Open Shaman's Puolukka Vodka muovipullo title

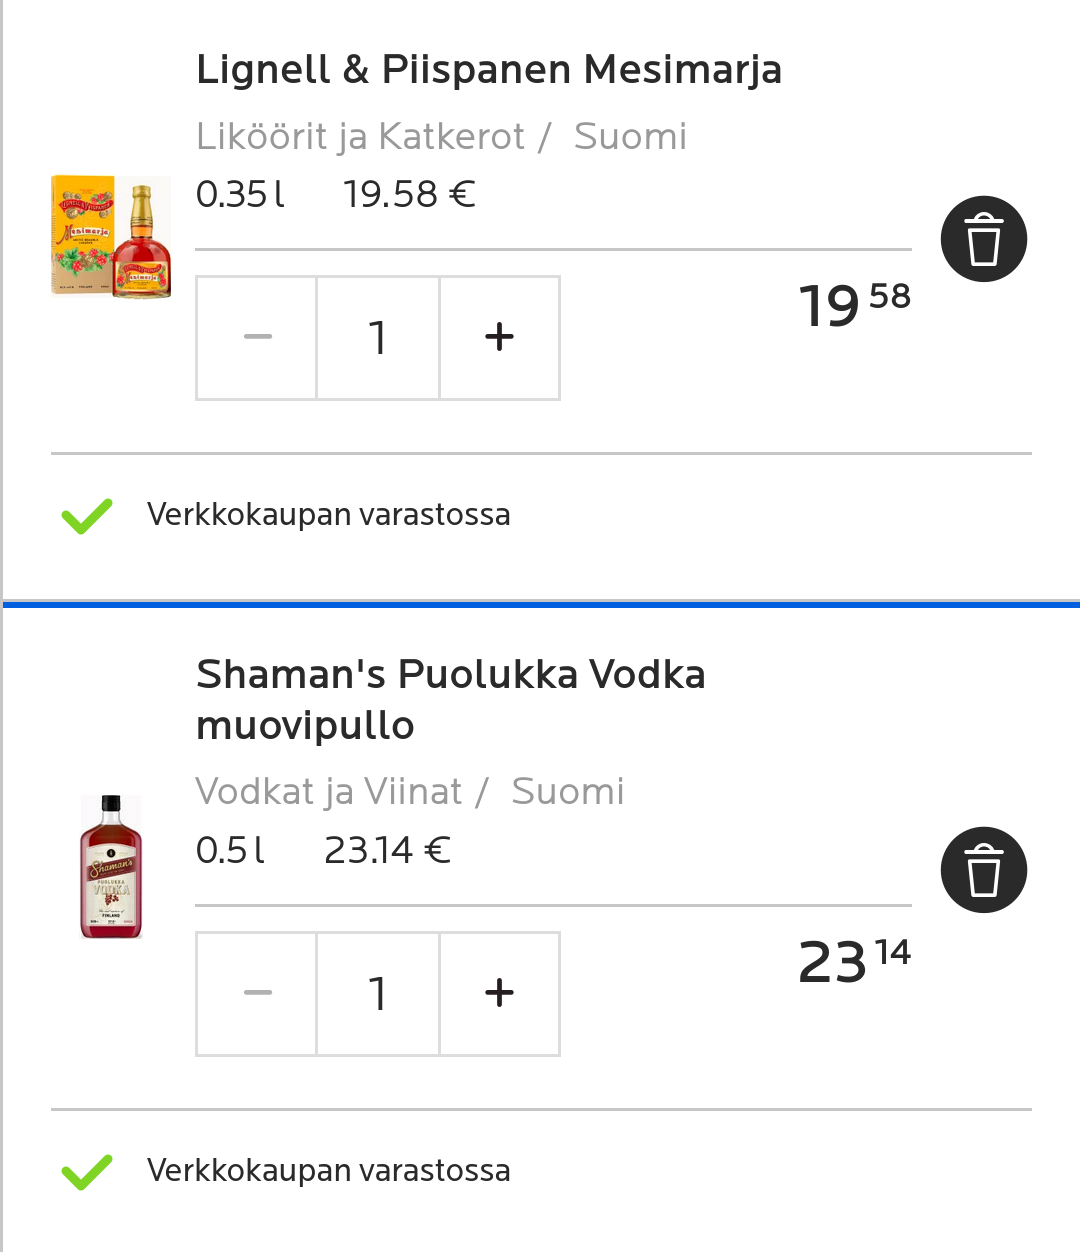[x=450, y=699]
